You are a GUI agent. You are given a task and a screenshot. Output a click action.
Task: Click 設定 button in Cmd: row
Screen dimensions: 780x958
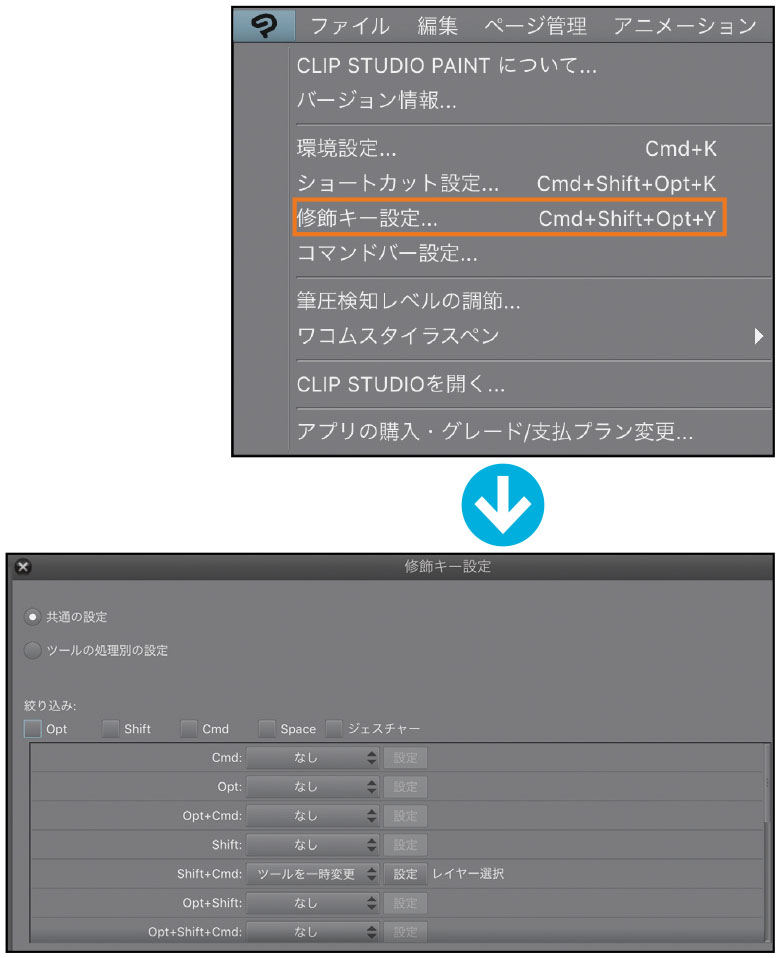(406, 758)
